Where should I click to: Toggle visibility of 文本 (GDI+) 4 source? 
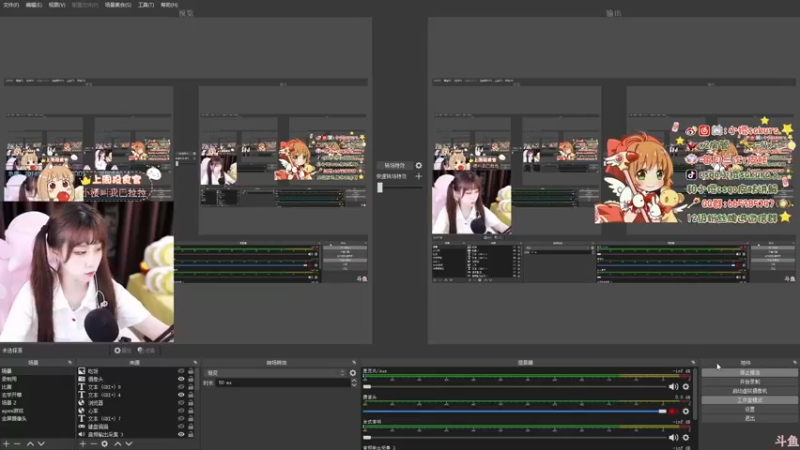click(x=181, y=395)
